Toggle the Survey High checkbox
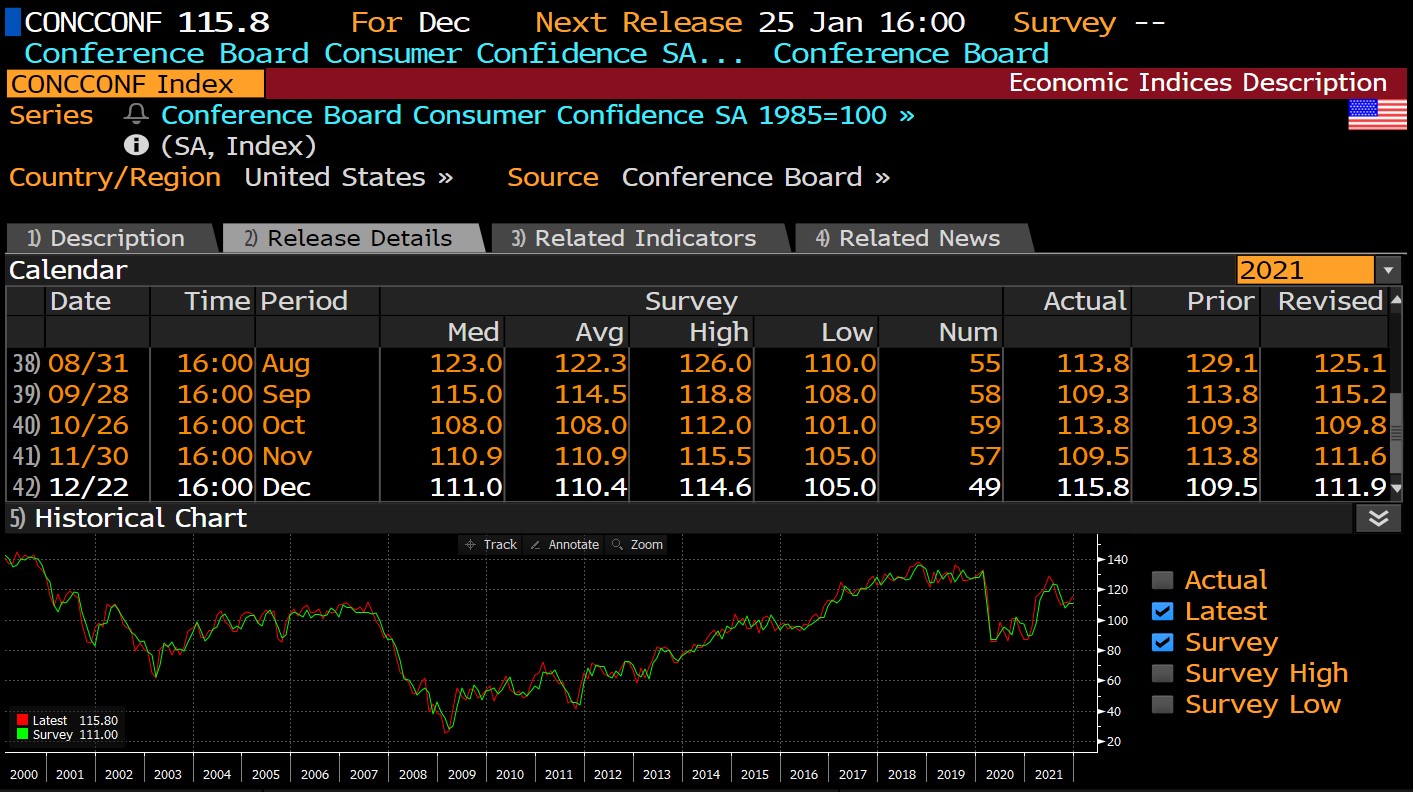The height and width of the screenshot is (792, 1413). (1162, 673)
